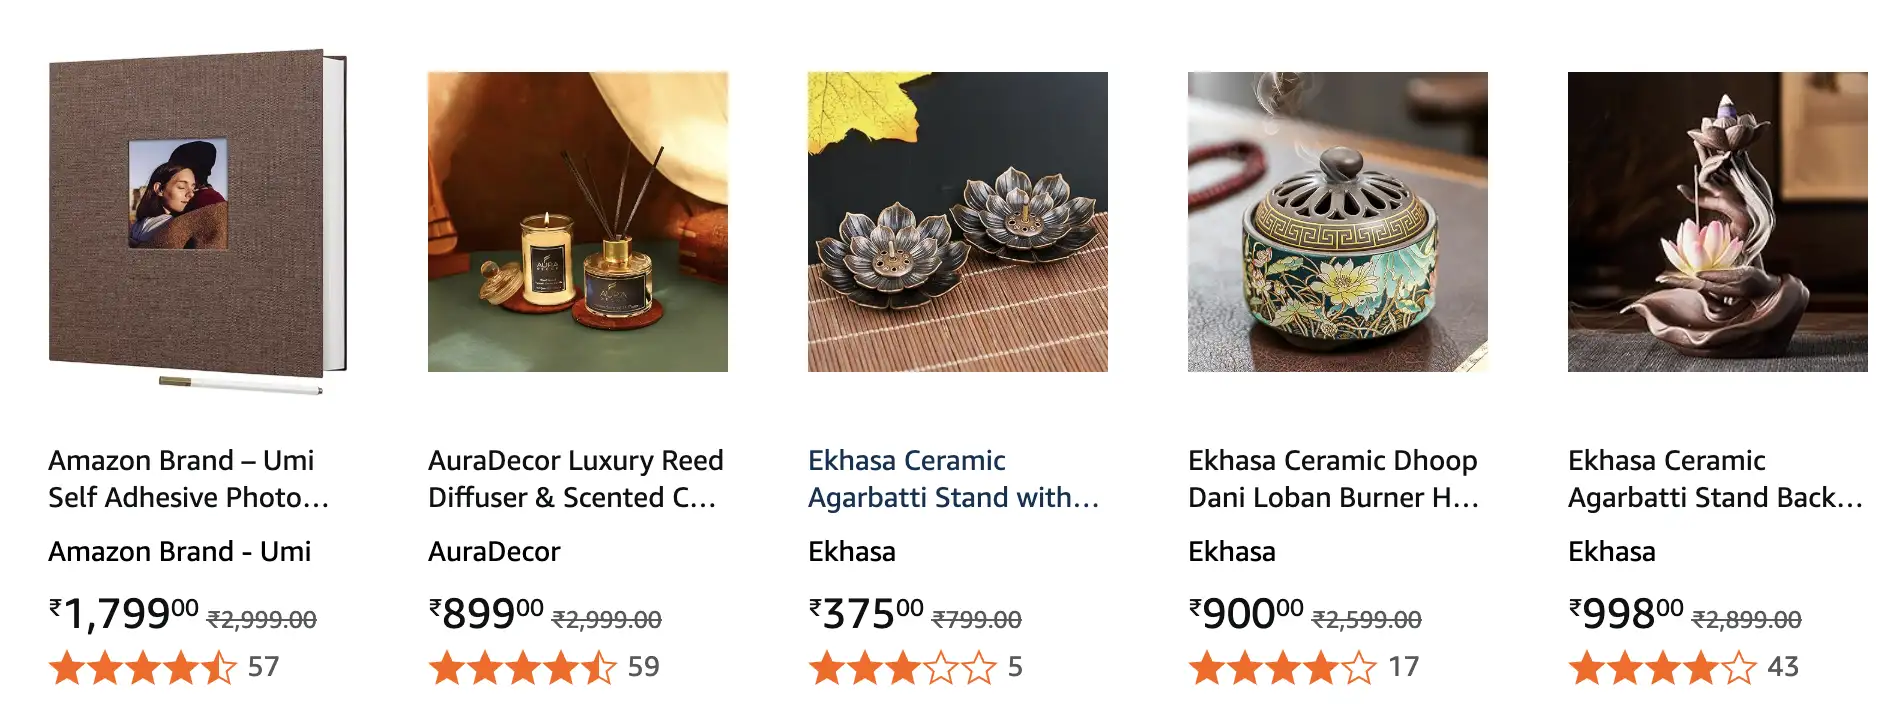View the backflow agarbatti stand product photo

tap(1717, 222)
